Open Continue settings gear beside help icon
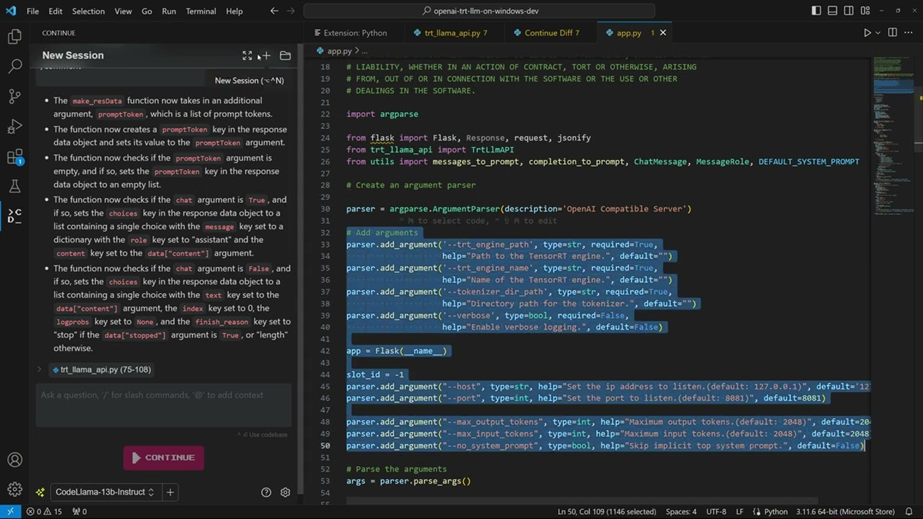 pos(285,492)
